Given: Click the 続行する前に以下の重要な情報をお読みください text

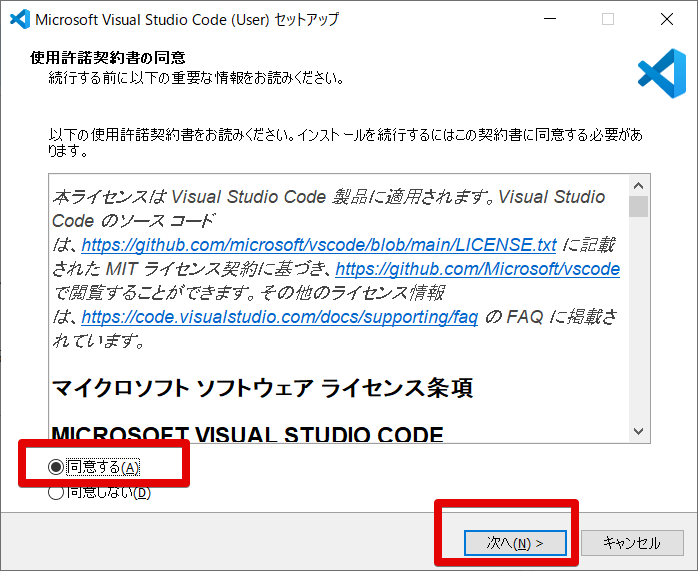Looking at the screenshot, I should 196,78.
